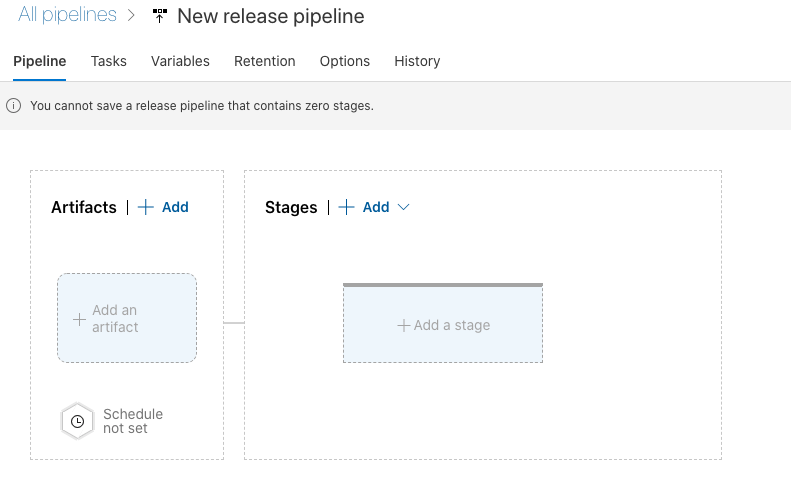The width and height of the screenshot is (791, 492).
Task: Click the plus icon inside artifact card
Action: (79, 319)
